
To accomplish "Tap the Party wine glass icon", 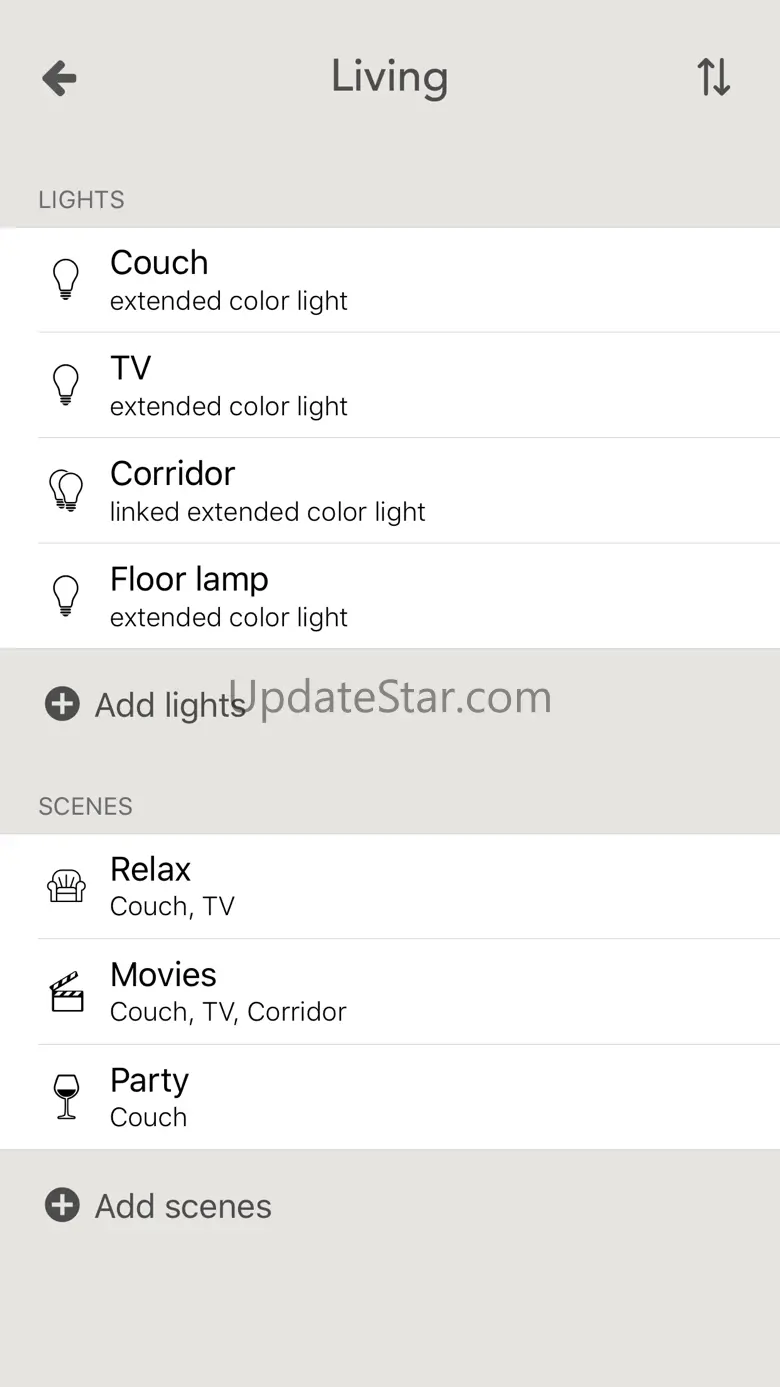I will coord(66,1097).
